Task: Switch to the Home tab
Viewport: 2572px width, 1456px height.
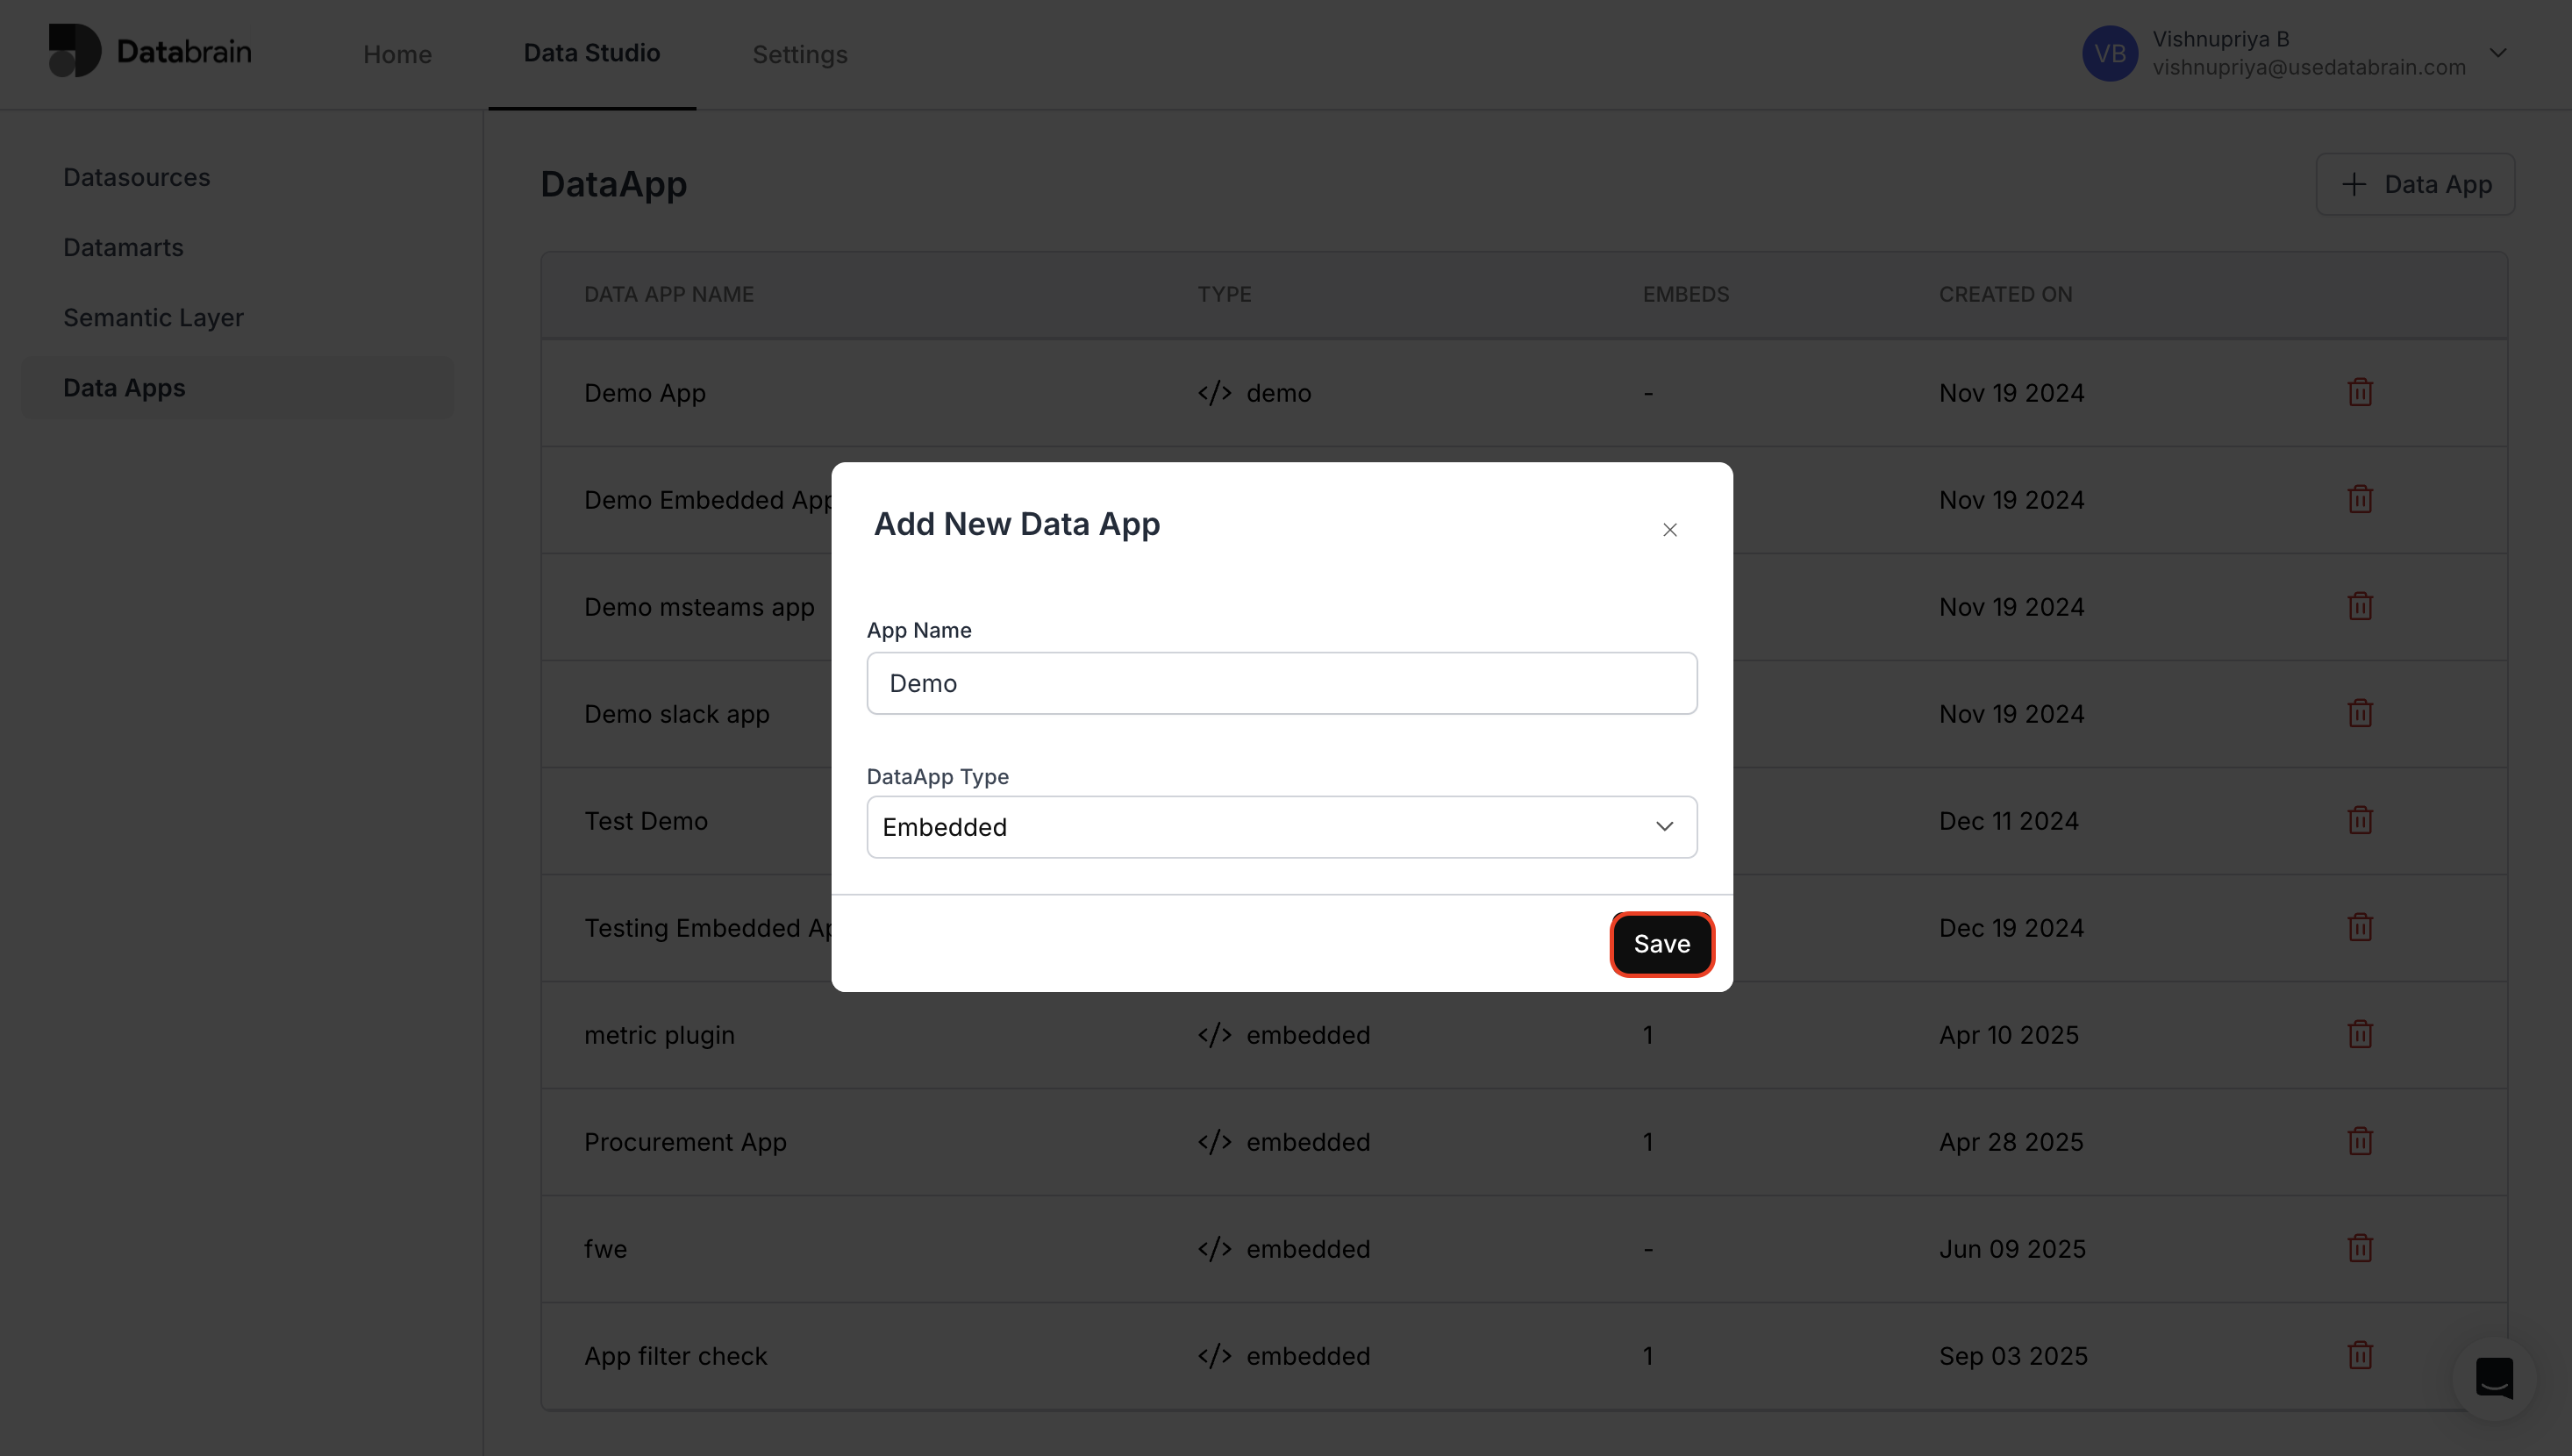Action: pos(397,54)
